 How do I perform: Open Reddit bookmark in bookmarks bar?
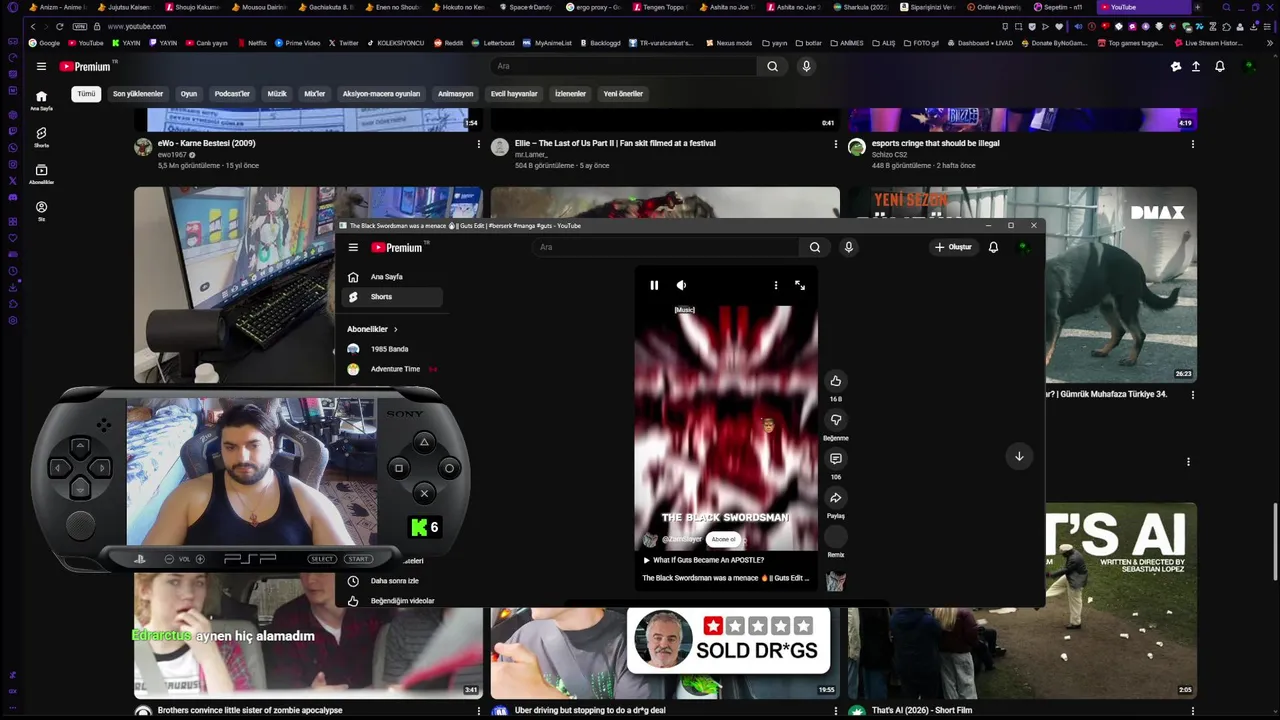[x=449, y=43]
